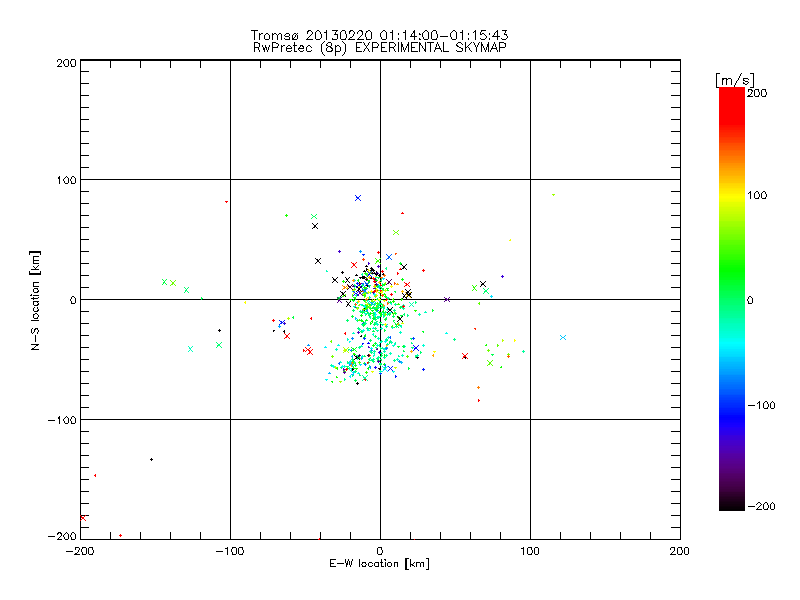
Task: Click the N-S location [km] axis label
Action: pyautogui.click(x=35, y=300)
